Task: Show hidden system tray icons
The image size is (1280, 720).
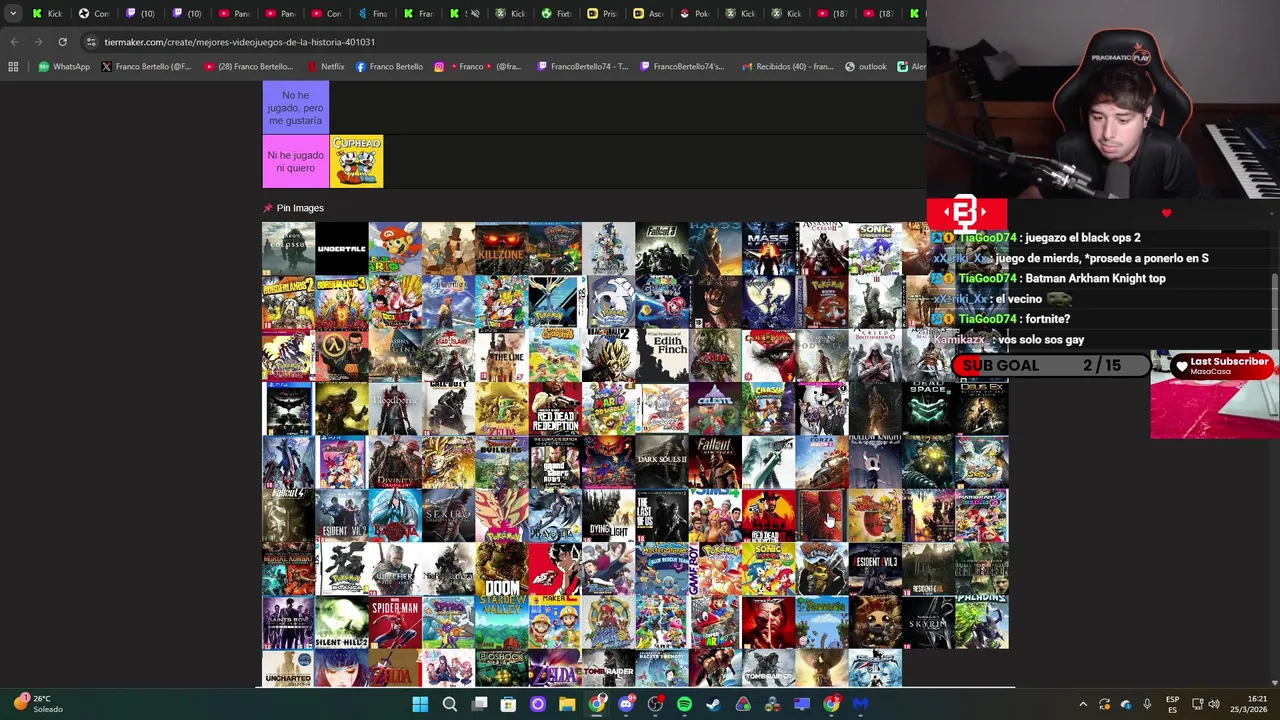Action: tap(1083, 704)
